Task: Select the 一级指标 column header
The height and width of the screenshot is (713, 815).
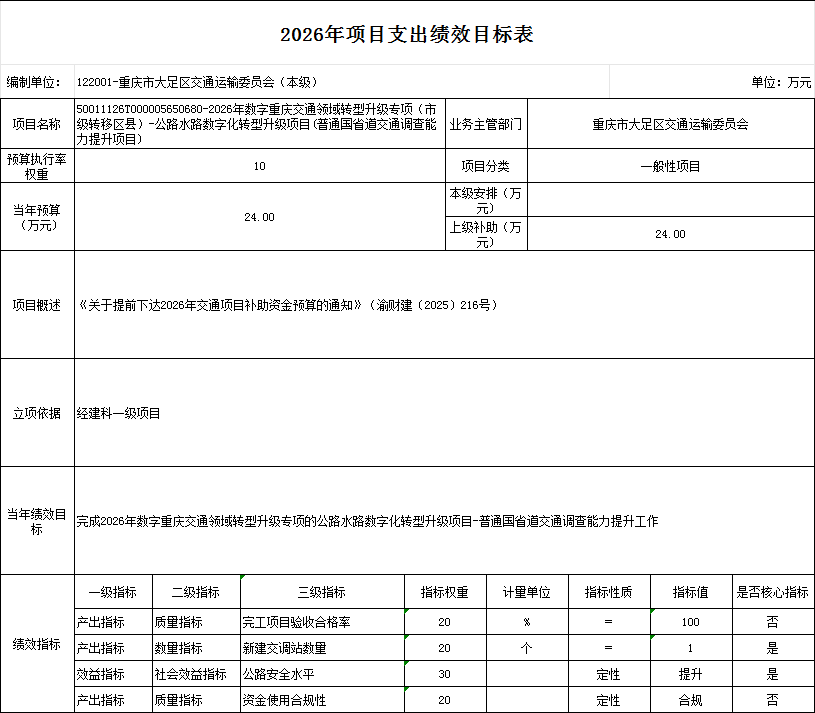Action: pyautogui.click(x=111, y=594)
